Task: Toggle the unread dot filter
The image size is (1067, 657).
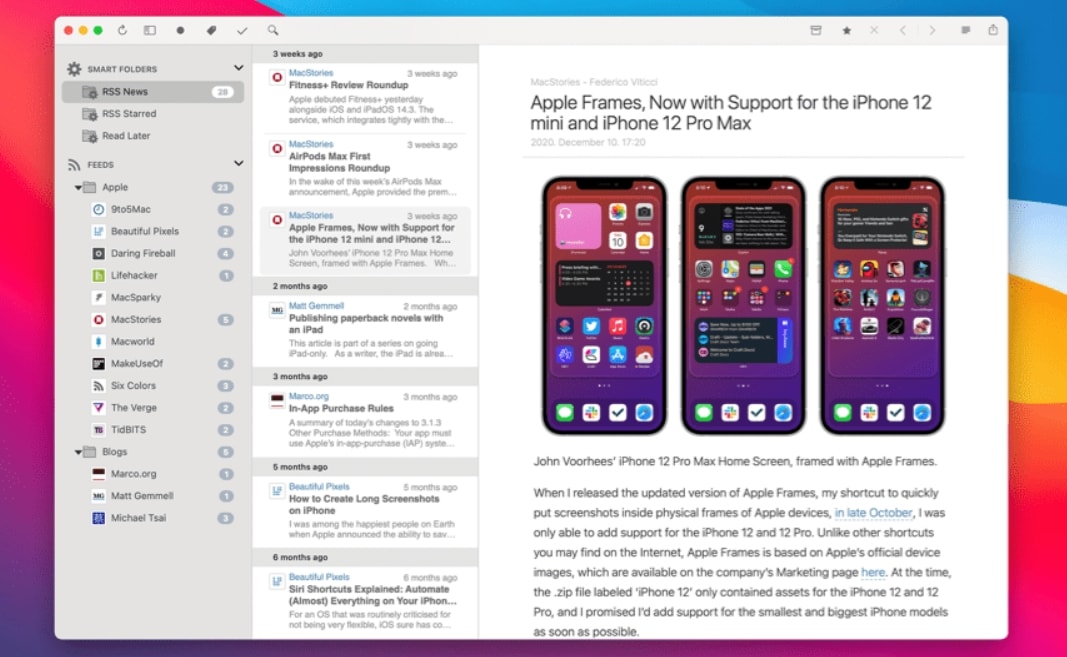Action: [x=180, y=31]
